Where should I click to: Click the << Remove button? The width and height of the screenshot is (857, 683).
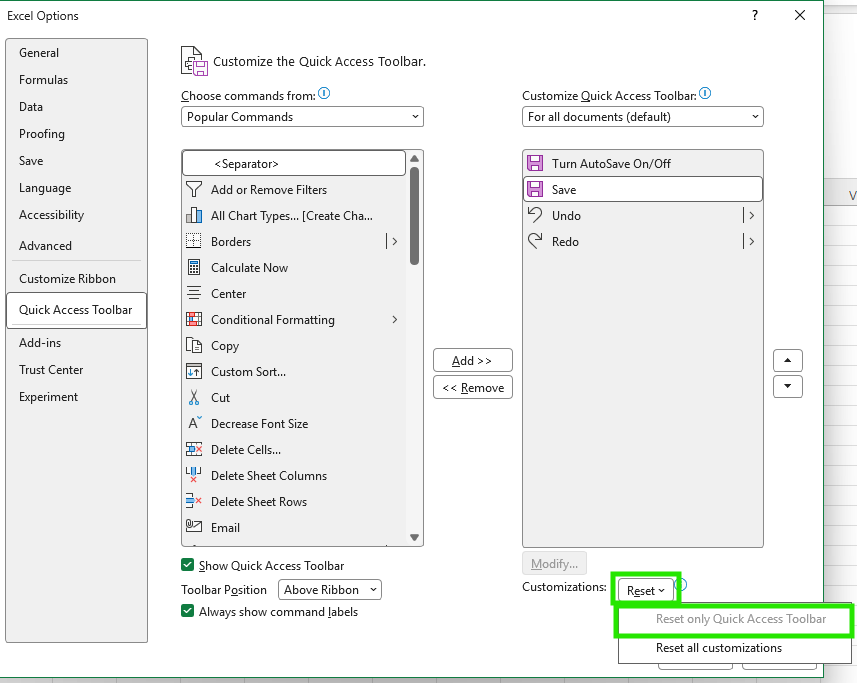pos(473,387)
